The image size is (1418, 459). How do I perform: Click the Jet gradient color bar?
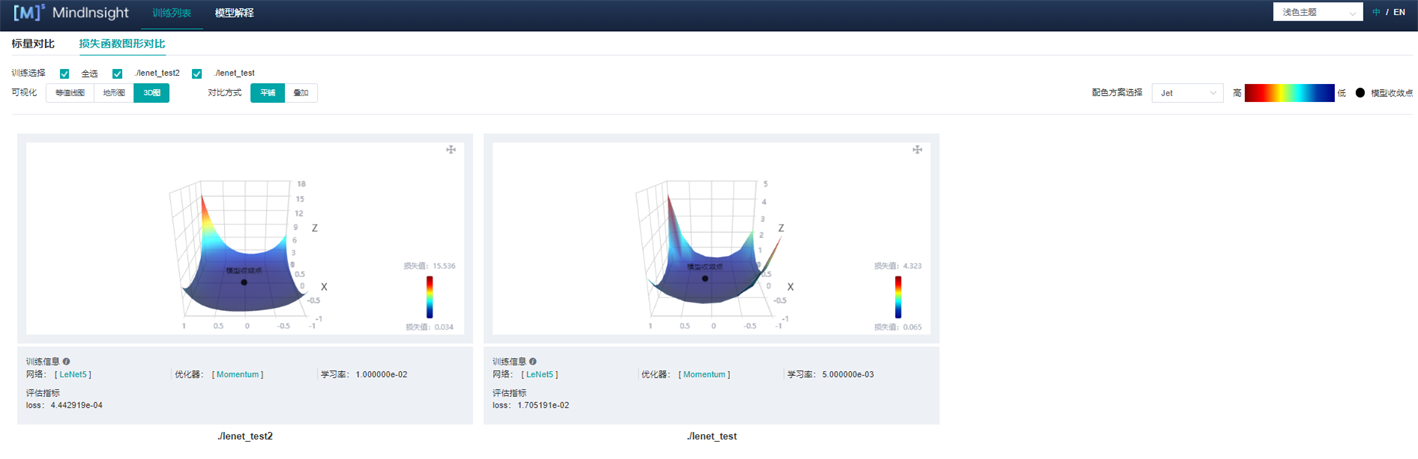(x=1289, y=93)
